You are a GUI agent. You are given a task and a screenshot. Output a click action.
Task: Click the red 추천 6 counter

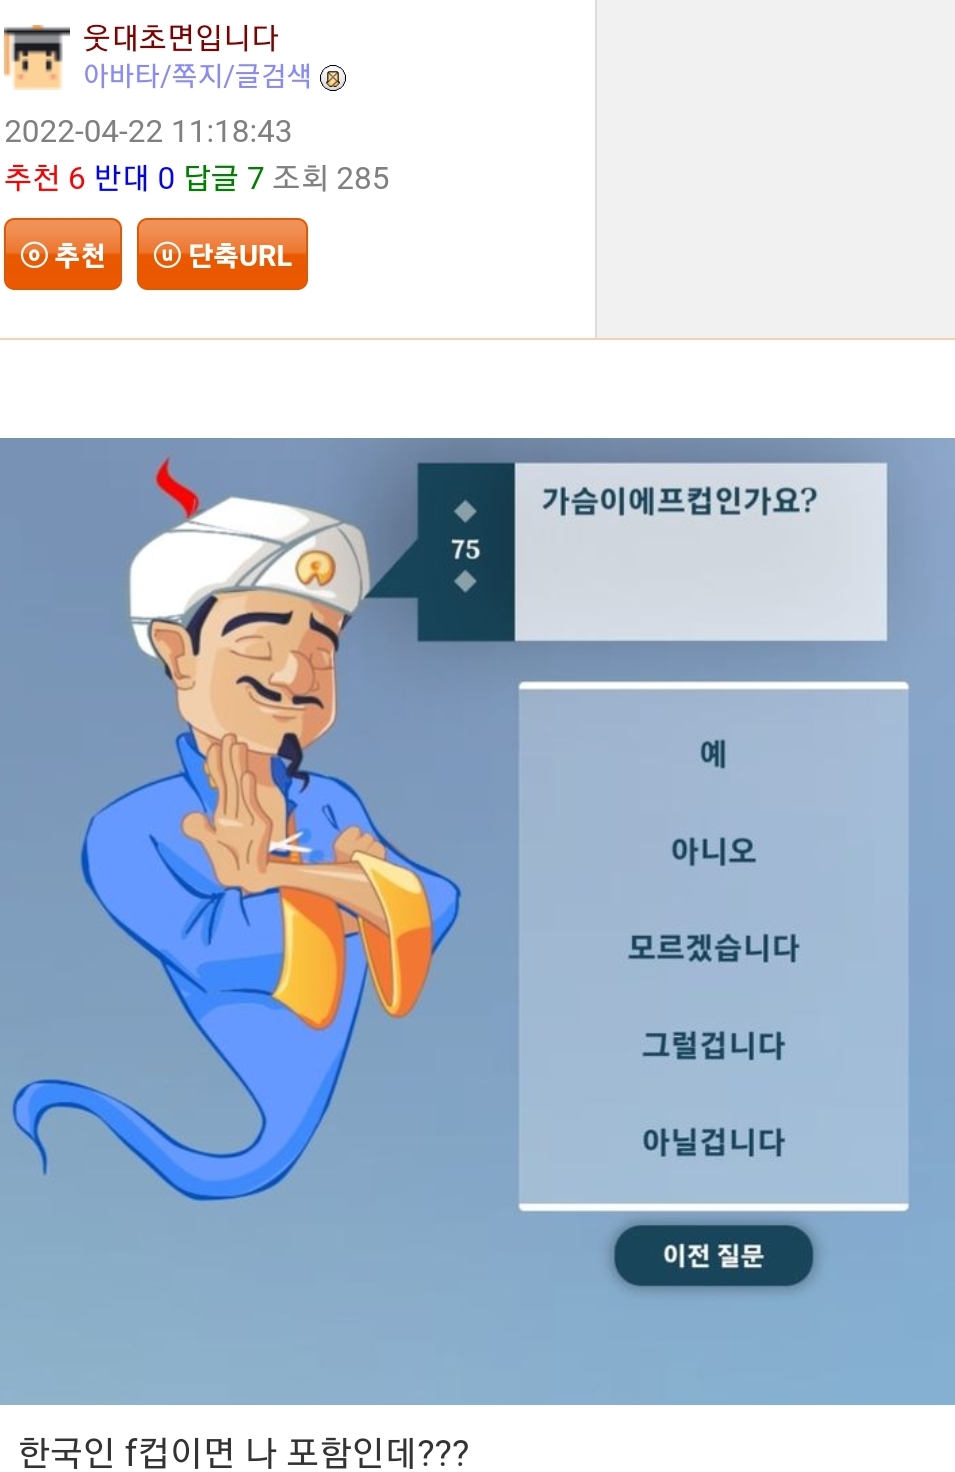45,178
